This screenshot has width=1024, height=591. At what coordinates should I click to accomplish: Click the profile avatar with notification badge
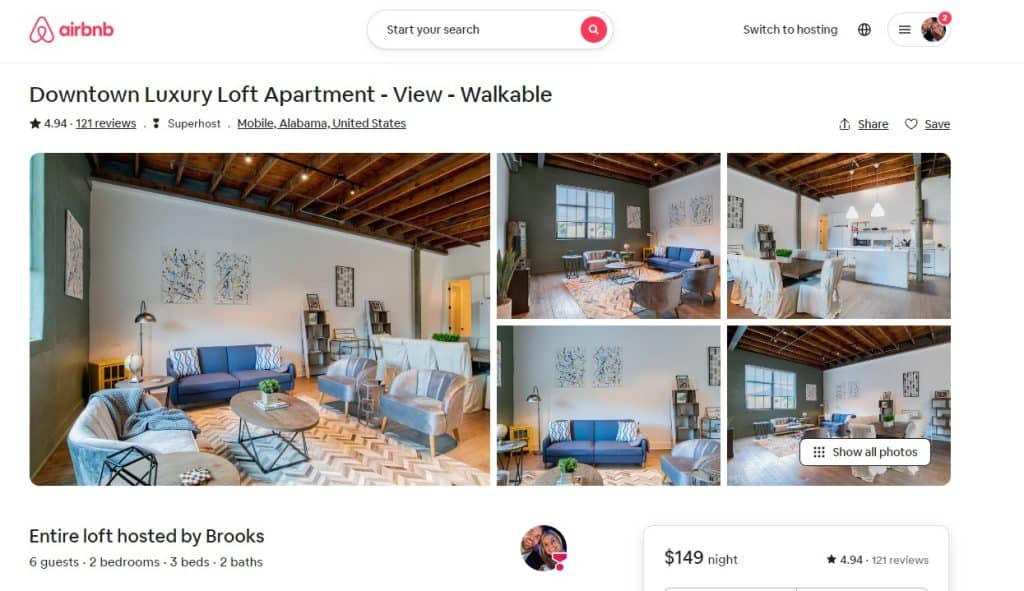coord(934,29)
